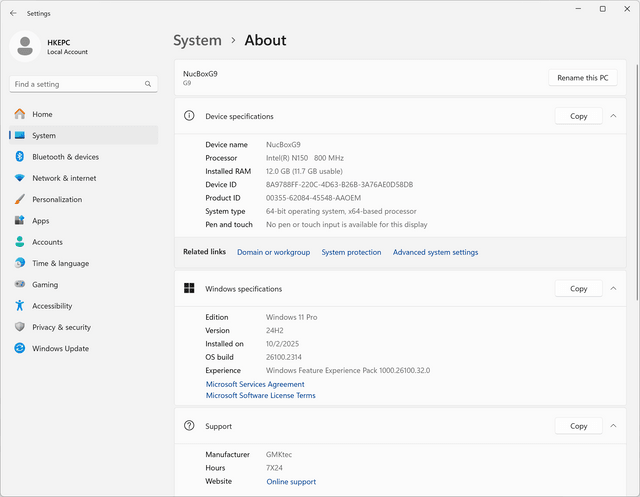This screenshot has height=497, width=640.
Task: Copy the Device specifications
Action: pyautogui.click(x=578, y=116)
